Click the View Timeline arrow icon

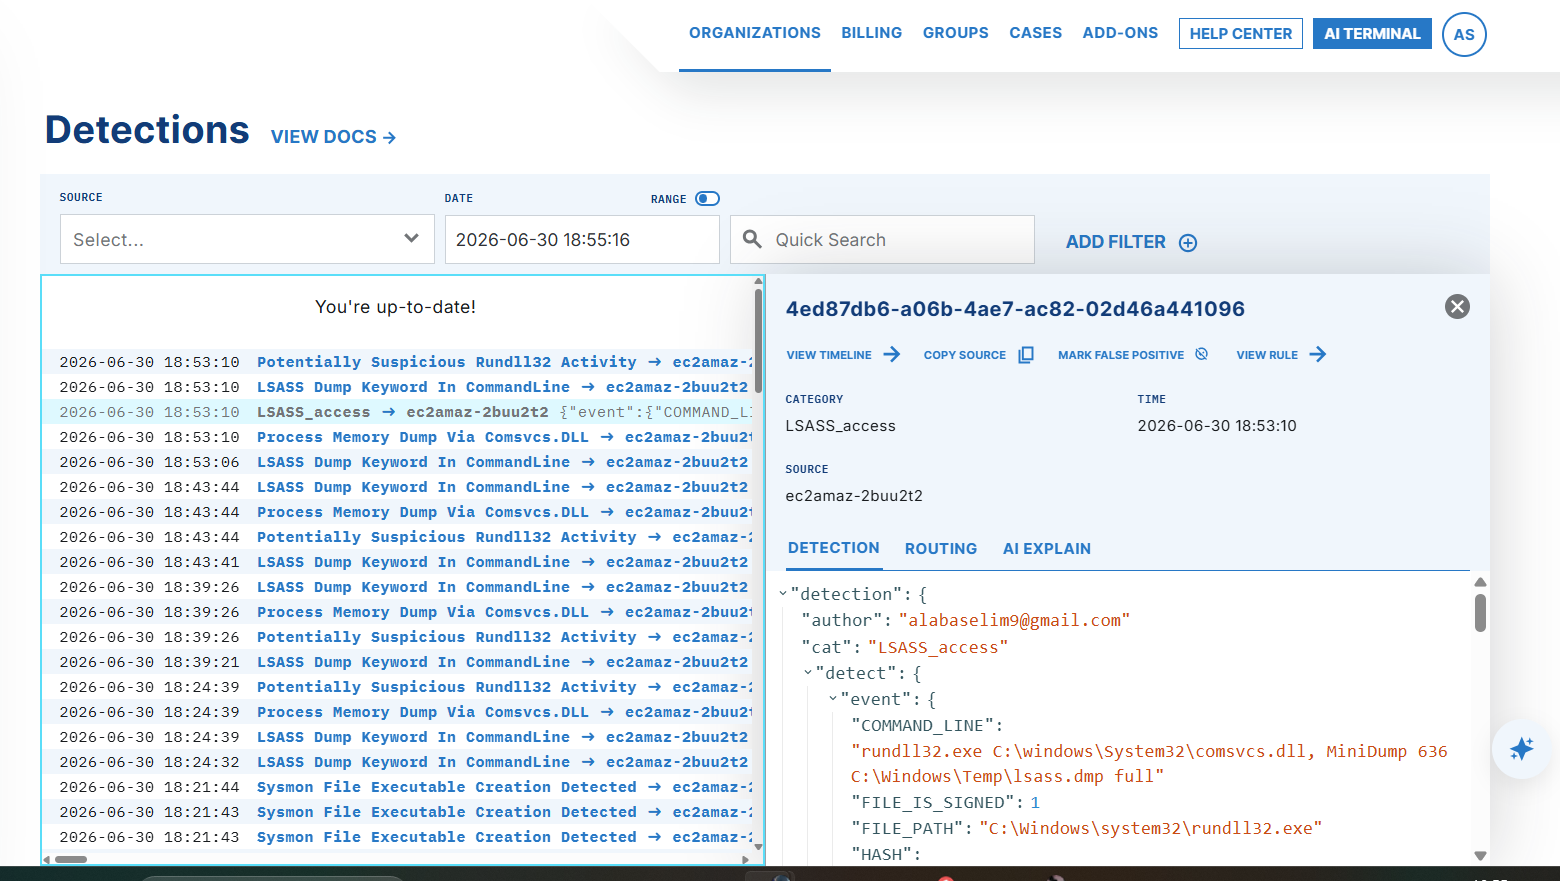[x=892, y=354]
